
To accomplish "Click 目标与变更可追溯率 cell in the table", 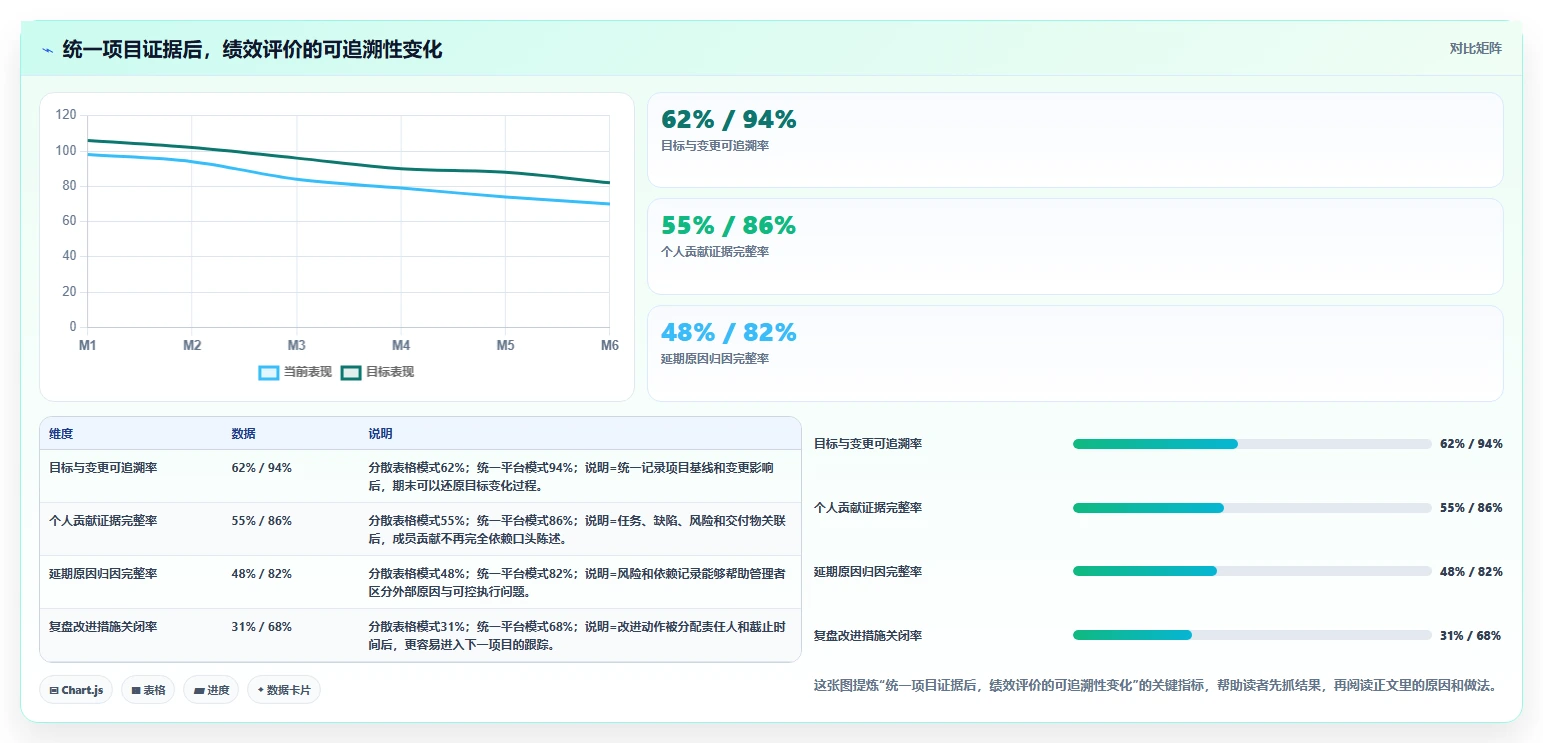I will coord(103,467).
